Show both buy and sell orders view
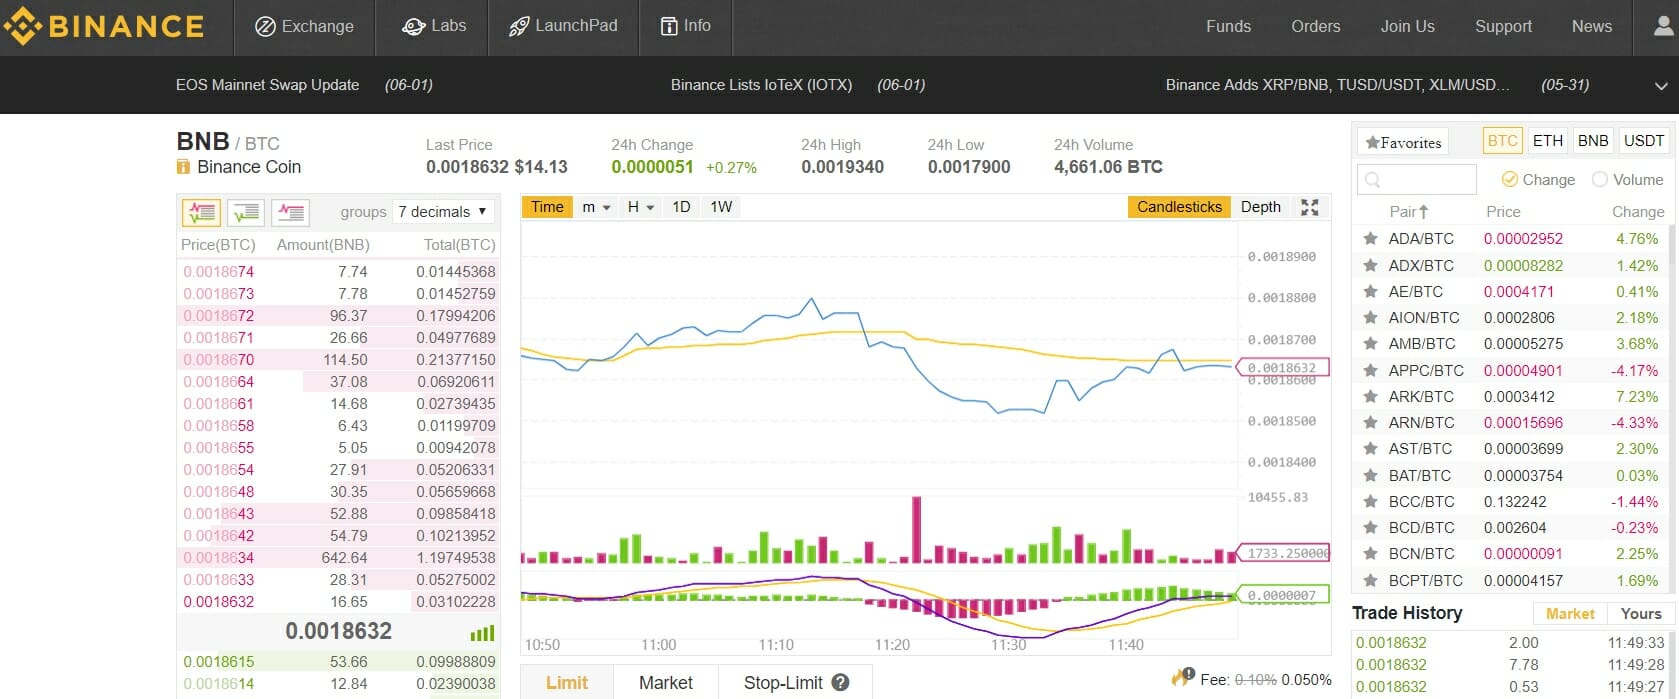This screenshot has width=1679, height=699. pos(201,212)
